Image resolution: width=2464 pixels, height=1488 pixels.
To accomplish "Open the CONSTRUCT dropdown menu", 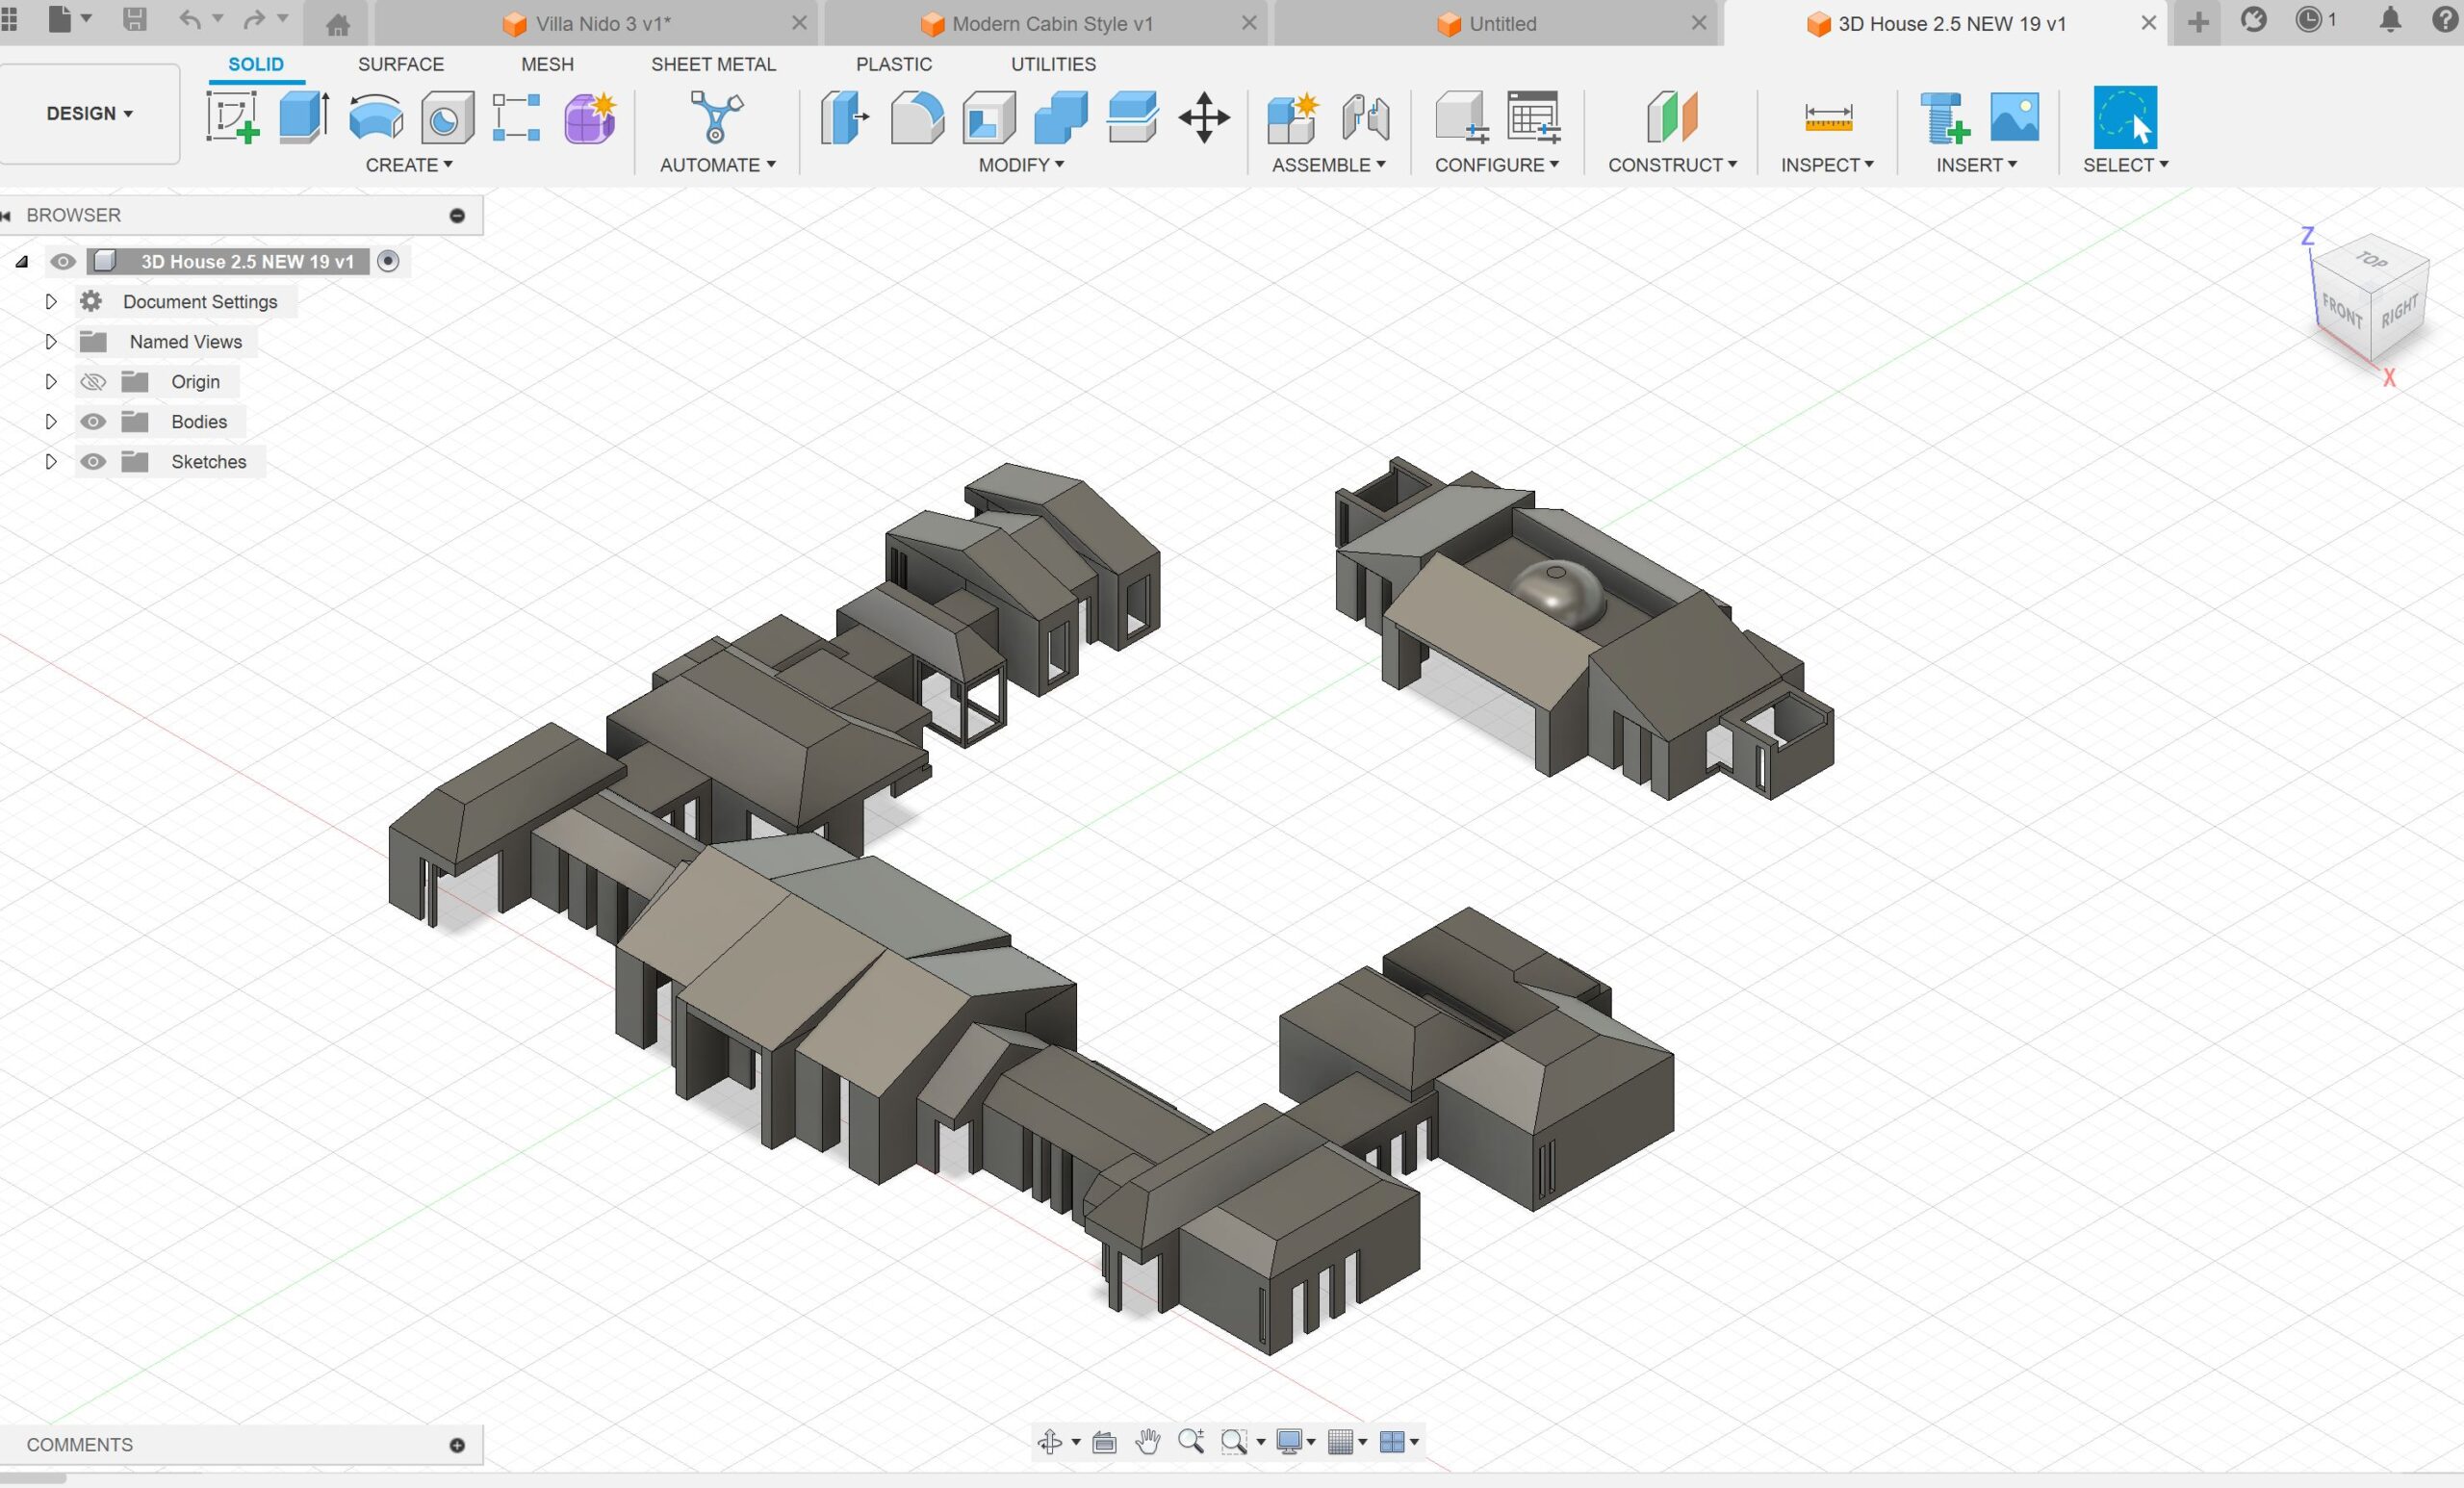I will coord(1671,165).
